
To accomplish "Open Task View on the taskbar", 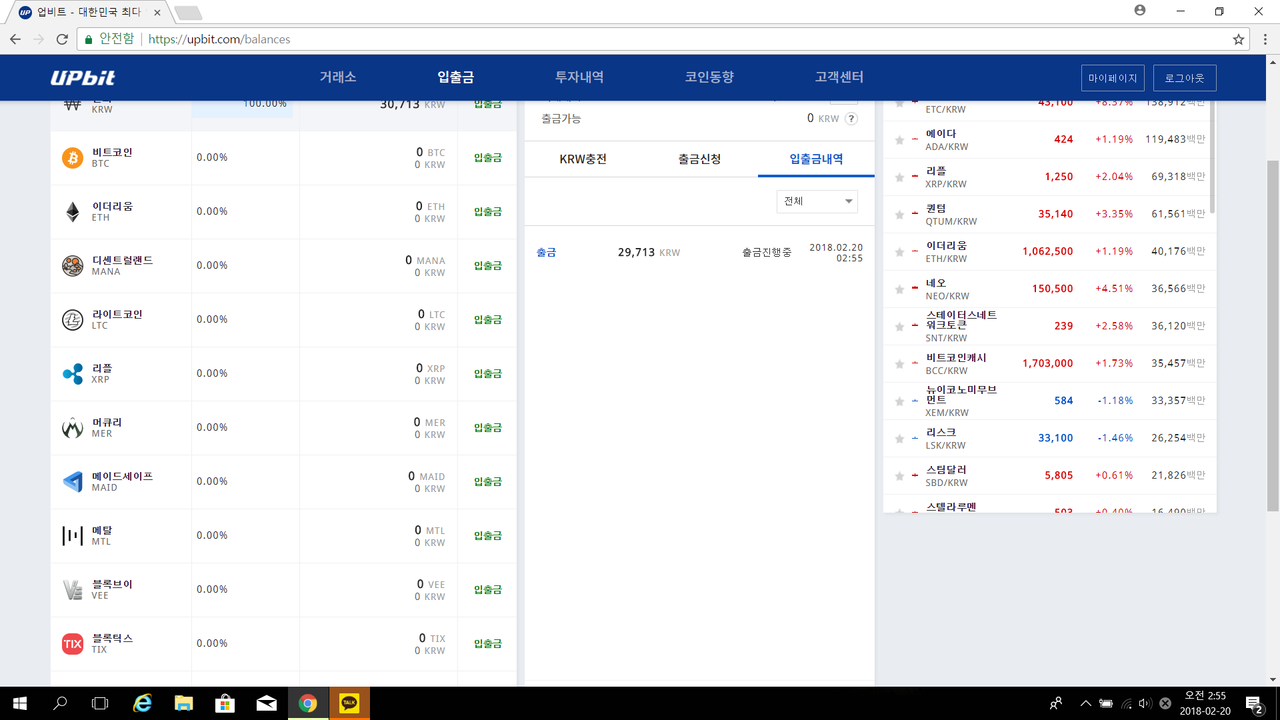I will point(100,703).
